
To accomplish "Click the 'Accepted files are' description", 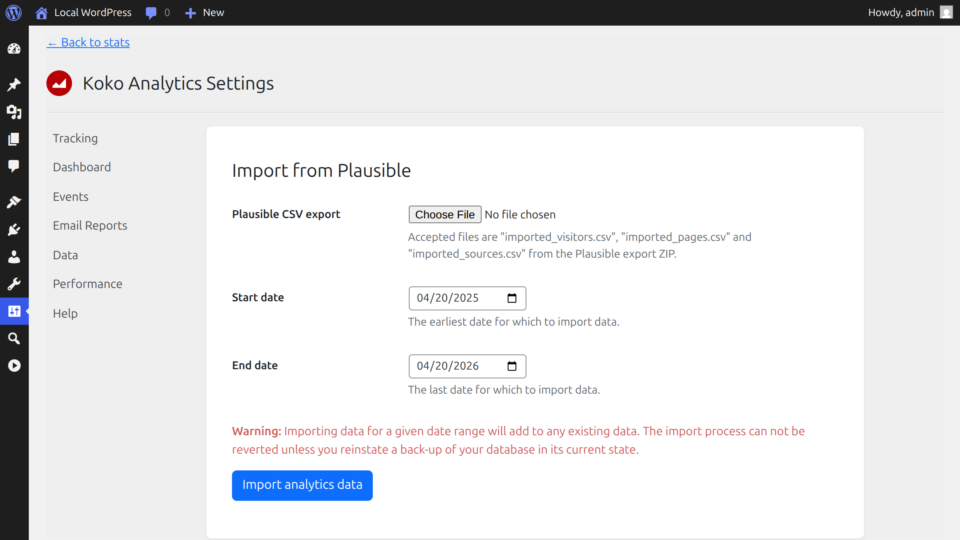I will point(580,246).
